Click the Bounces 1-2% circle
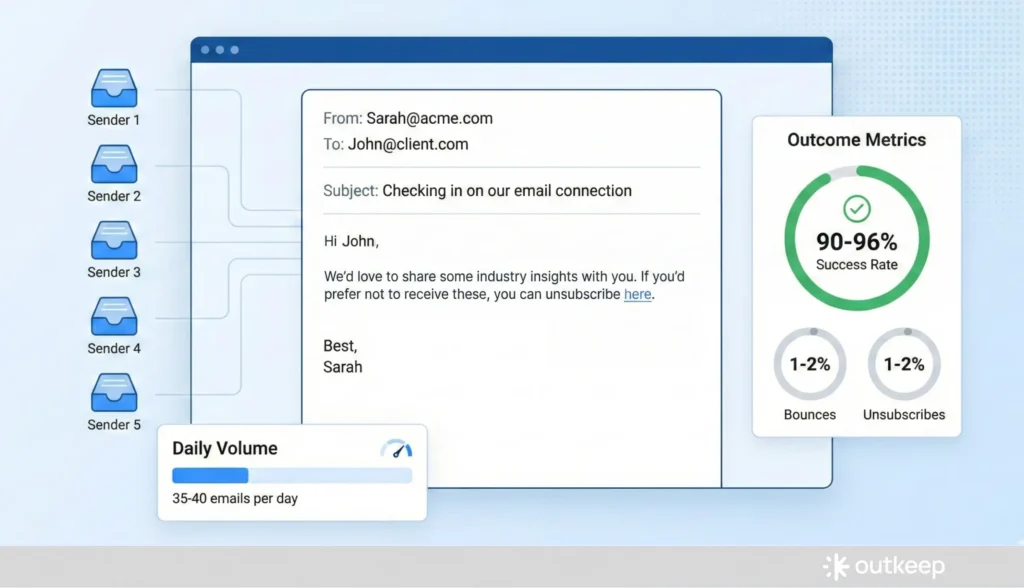Viewport: 1024px width, 588px height. click(809, 364)
